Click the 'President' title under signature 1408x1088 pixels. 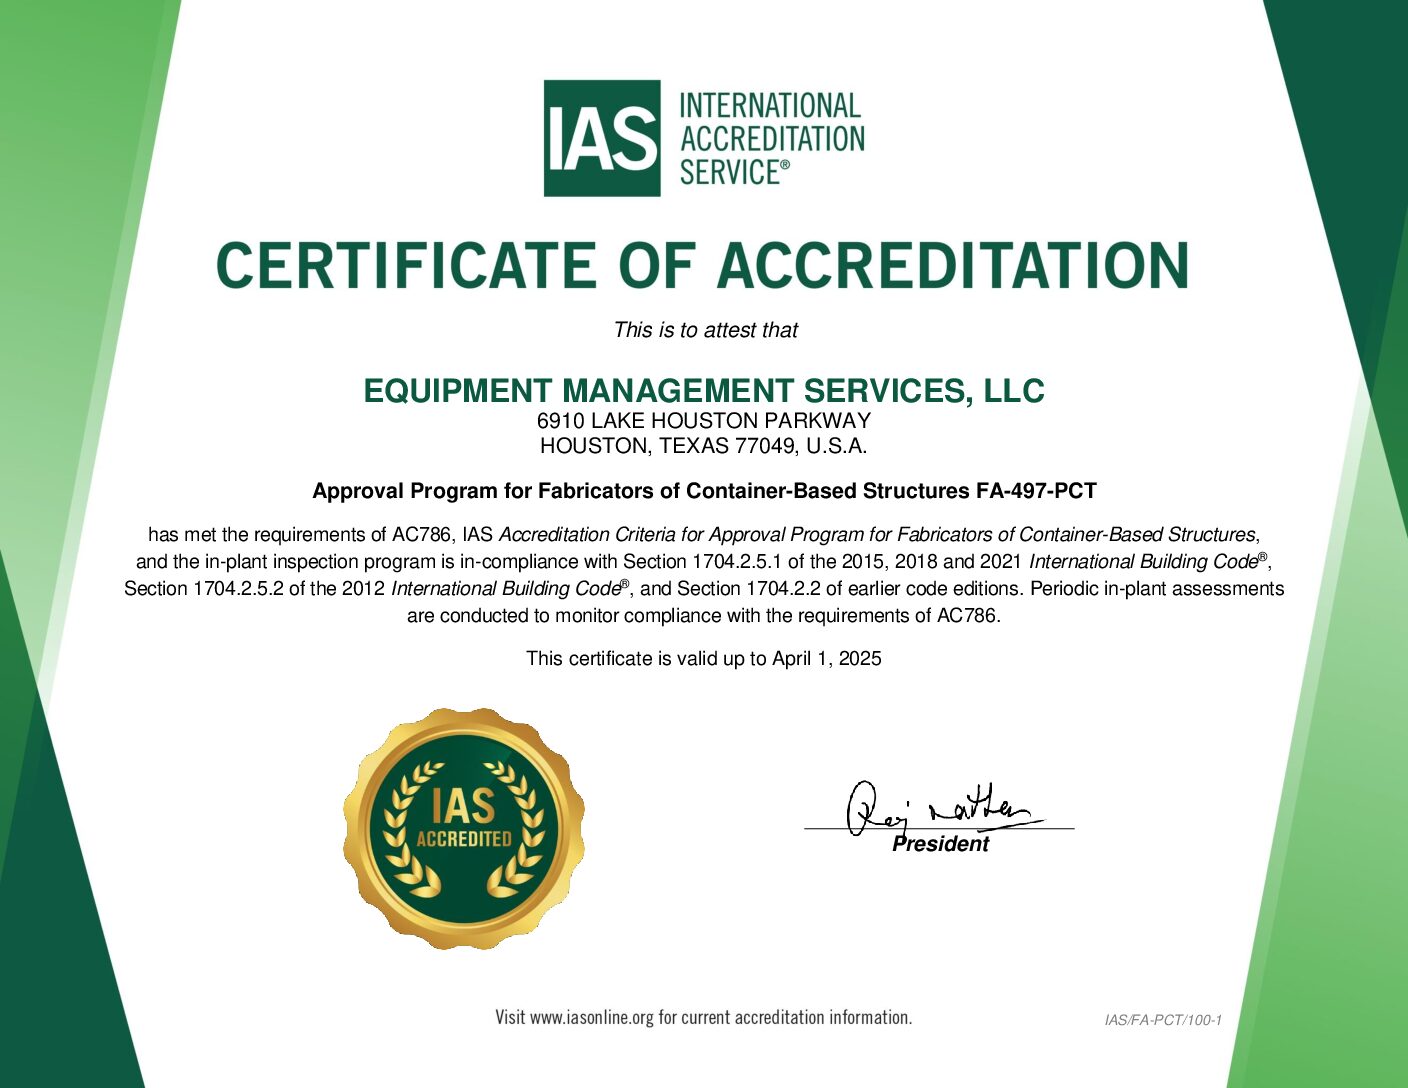pyautogui.click(x=940, y=844)
